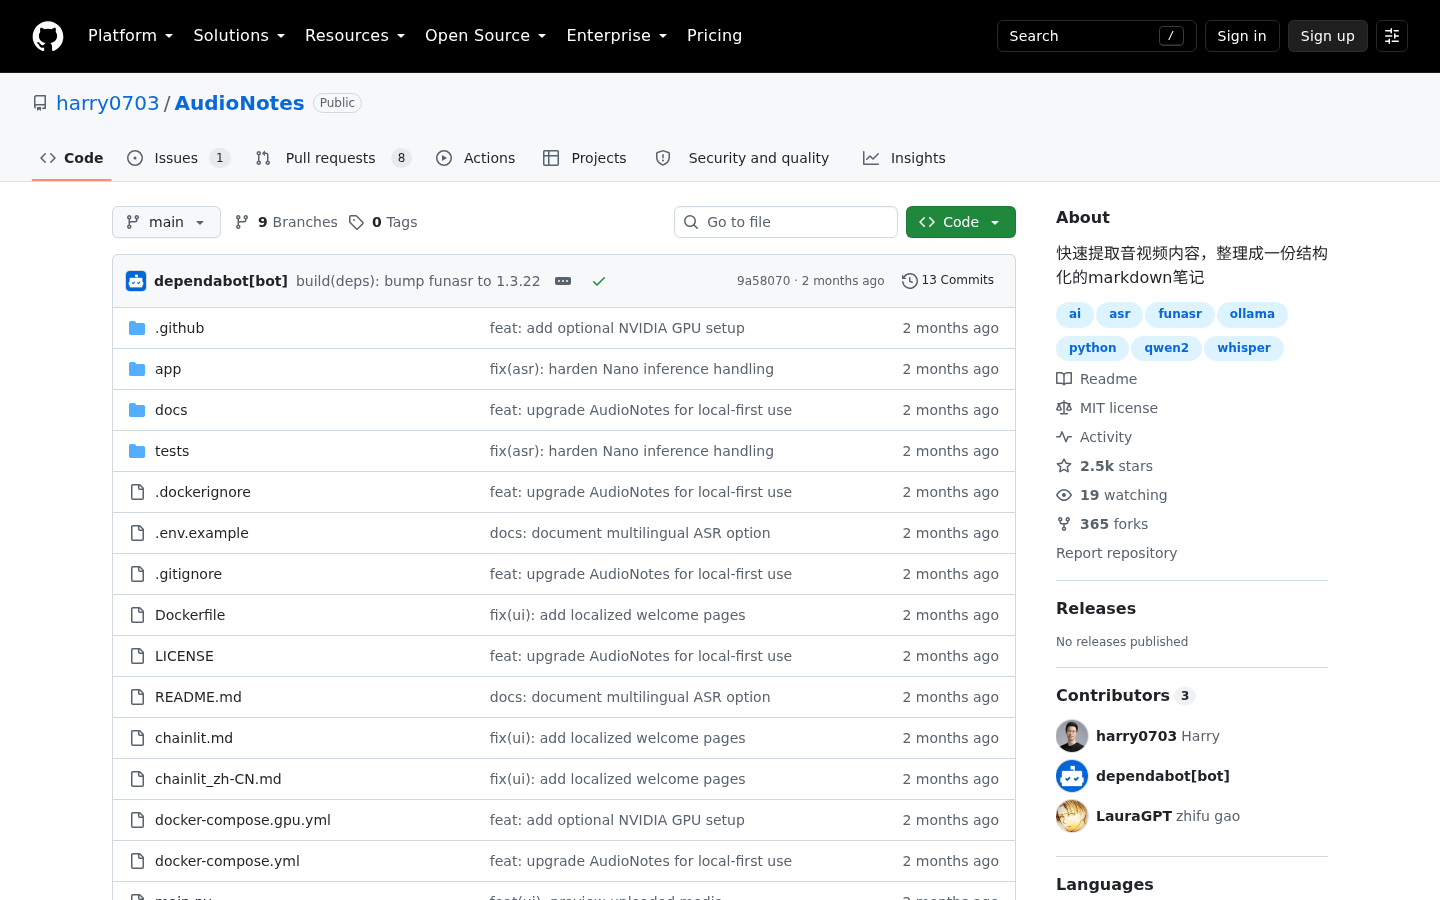Expand the Enterprise menu
The image size is (1440, 900).
coord(616,36)
